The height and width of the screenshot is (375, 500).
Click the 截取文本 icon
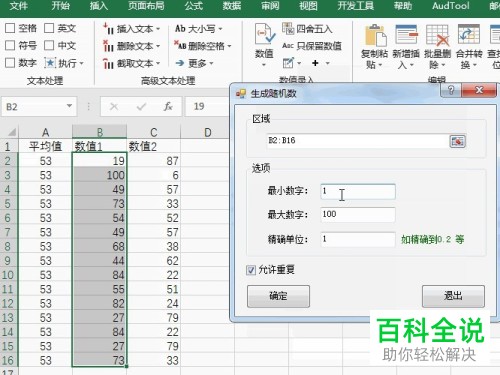108,63
